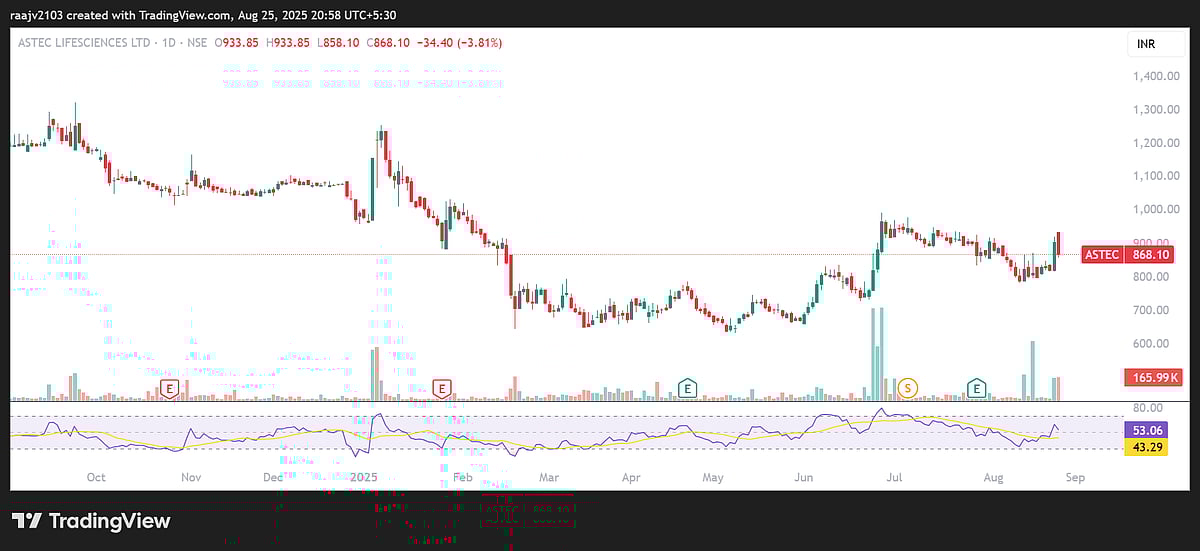Click the high value H933.85
This screenshot has height=551, width=1200.
[288, 43]
